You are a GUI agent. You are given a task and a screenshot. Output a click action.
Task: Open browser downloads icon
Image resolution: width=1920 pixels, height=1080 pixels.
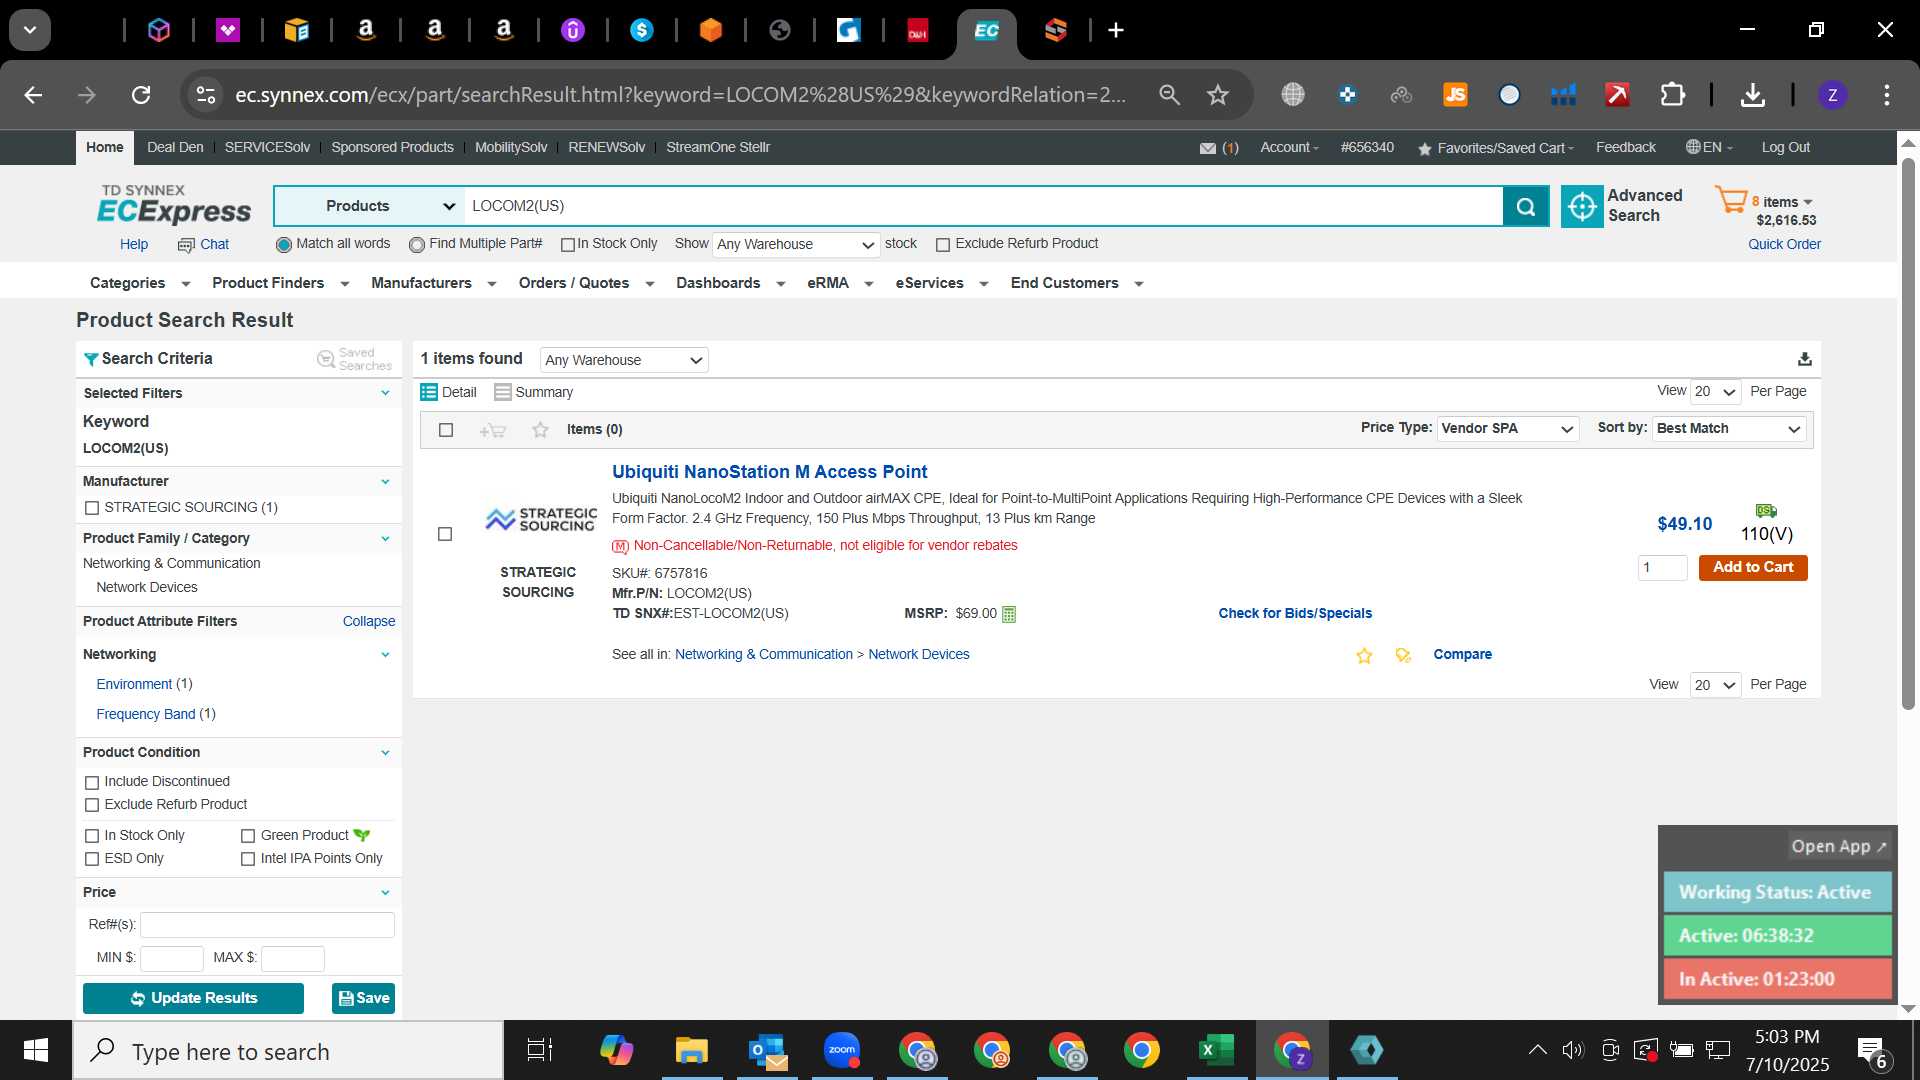coord(1752,95)
